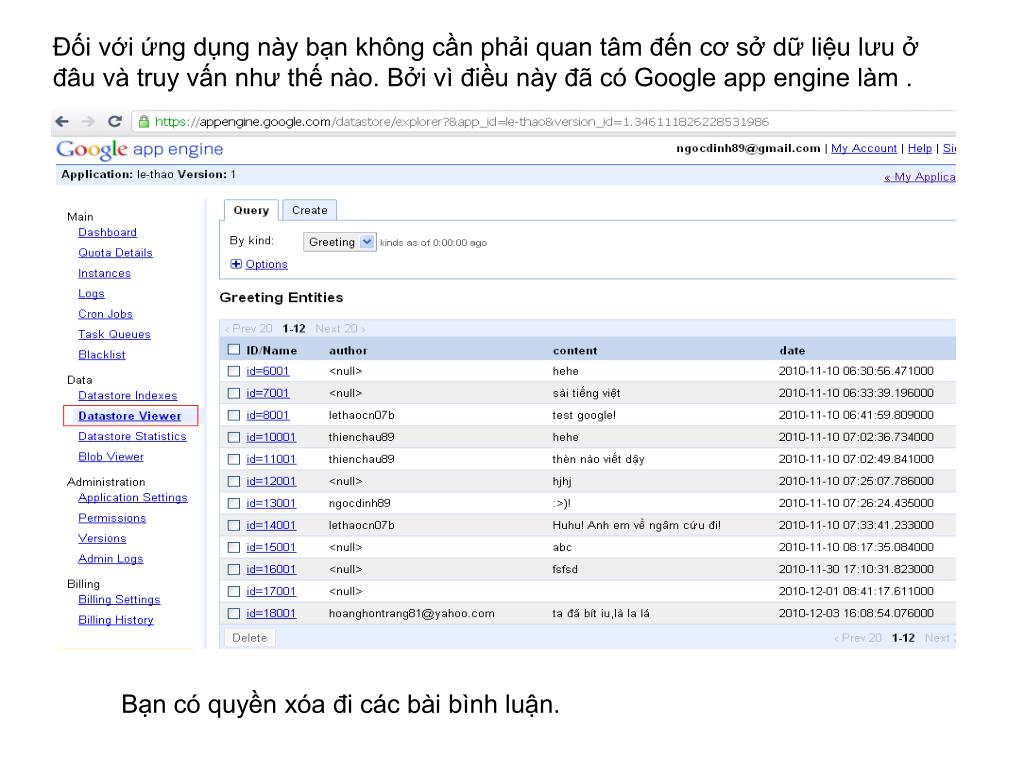Go to Instances page

pyautogui.click(x=104, y=273)
